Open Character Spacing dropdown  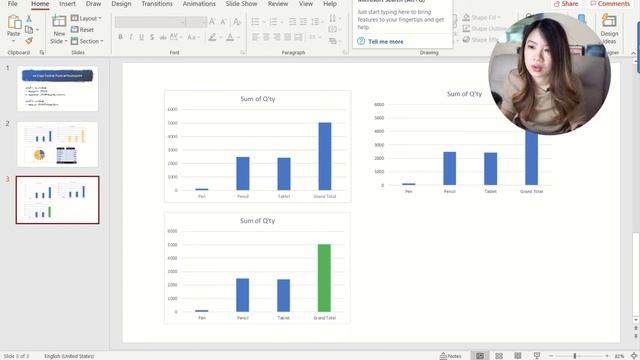175,37
